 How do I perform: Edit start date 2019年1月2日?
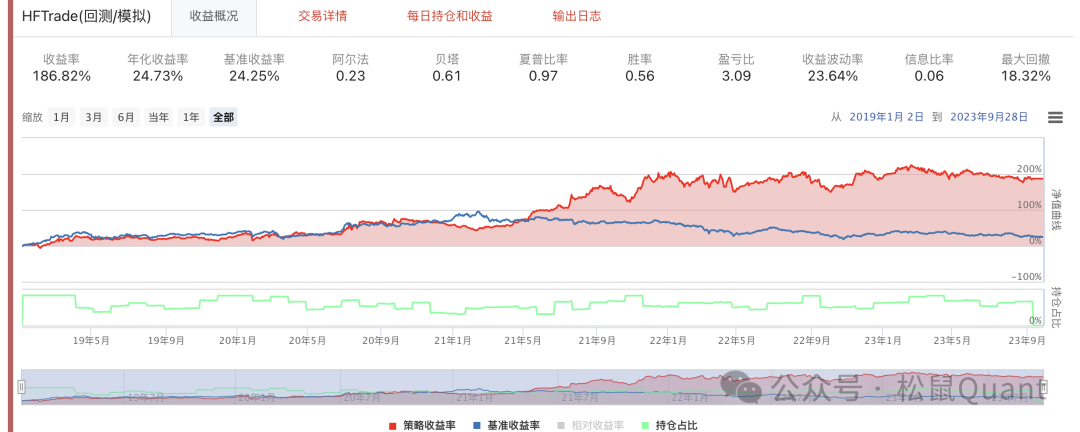[886, 117]
